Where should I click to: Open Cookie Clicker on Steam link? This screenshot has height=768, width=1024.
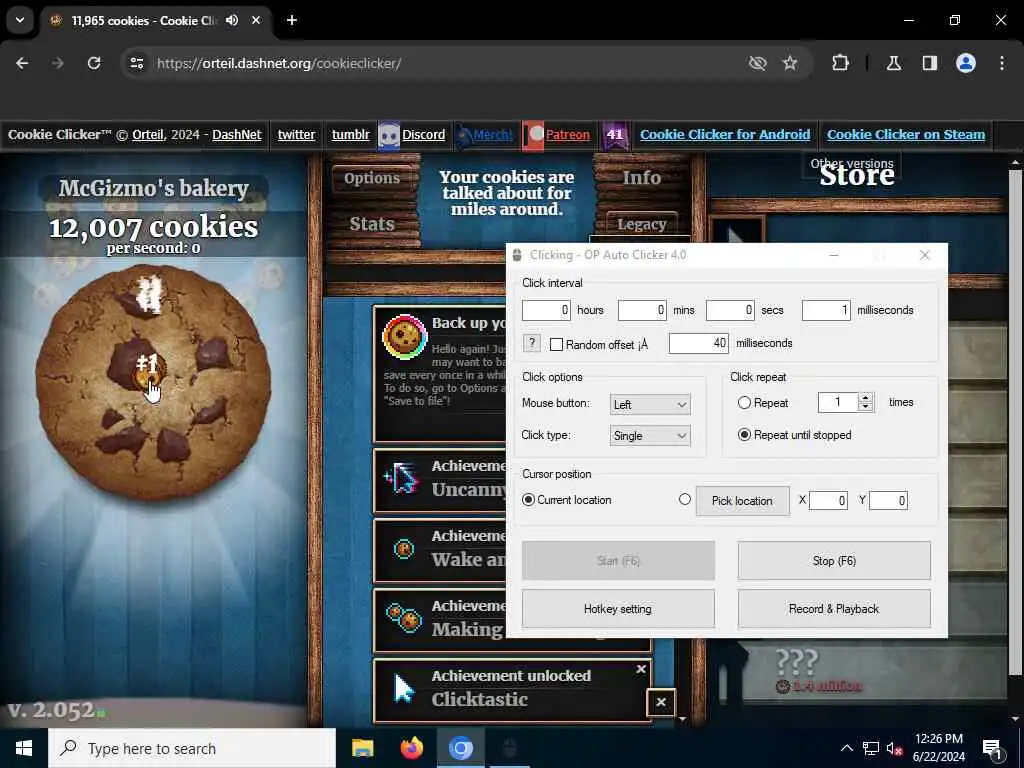click(x=906, y=135)
